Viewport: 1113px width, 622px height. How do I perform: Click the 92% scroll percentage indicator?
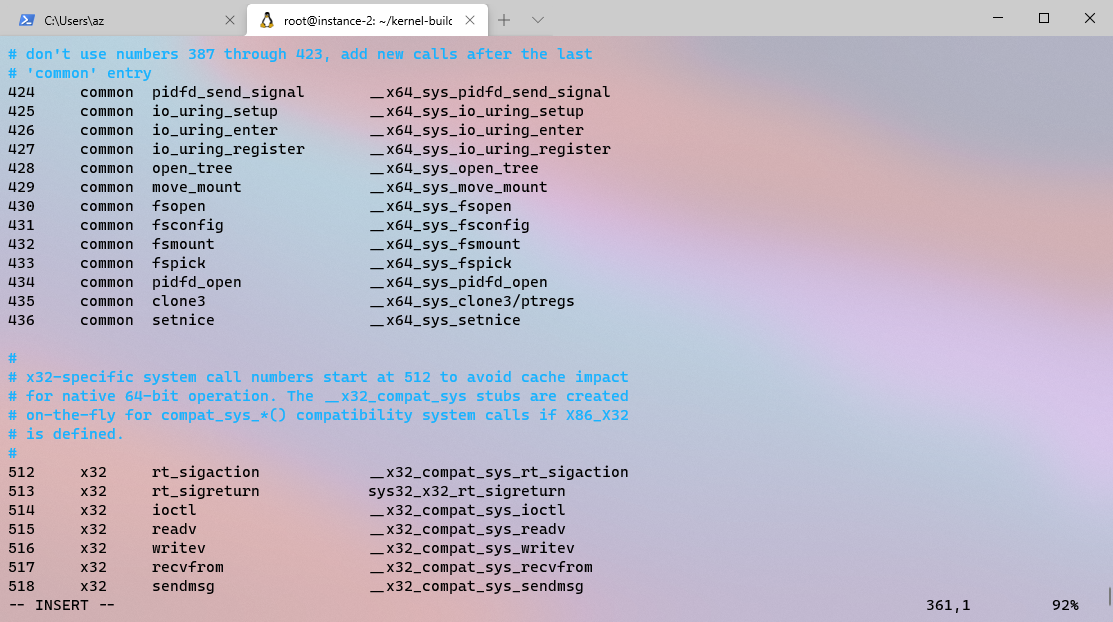coord(1066,604)
